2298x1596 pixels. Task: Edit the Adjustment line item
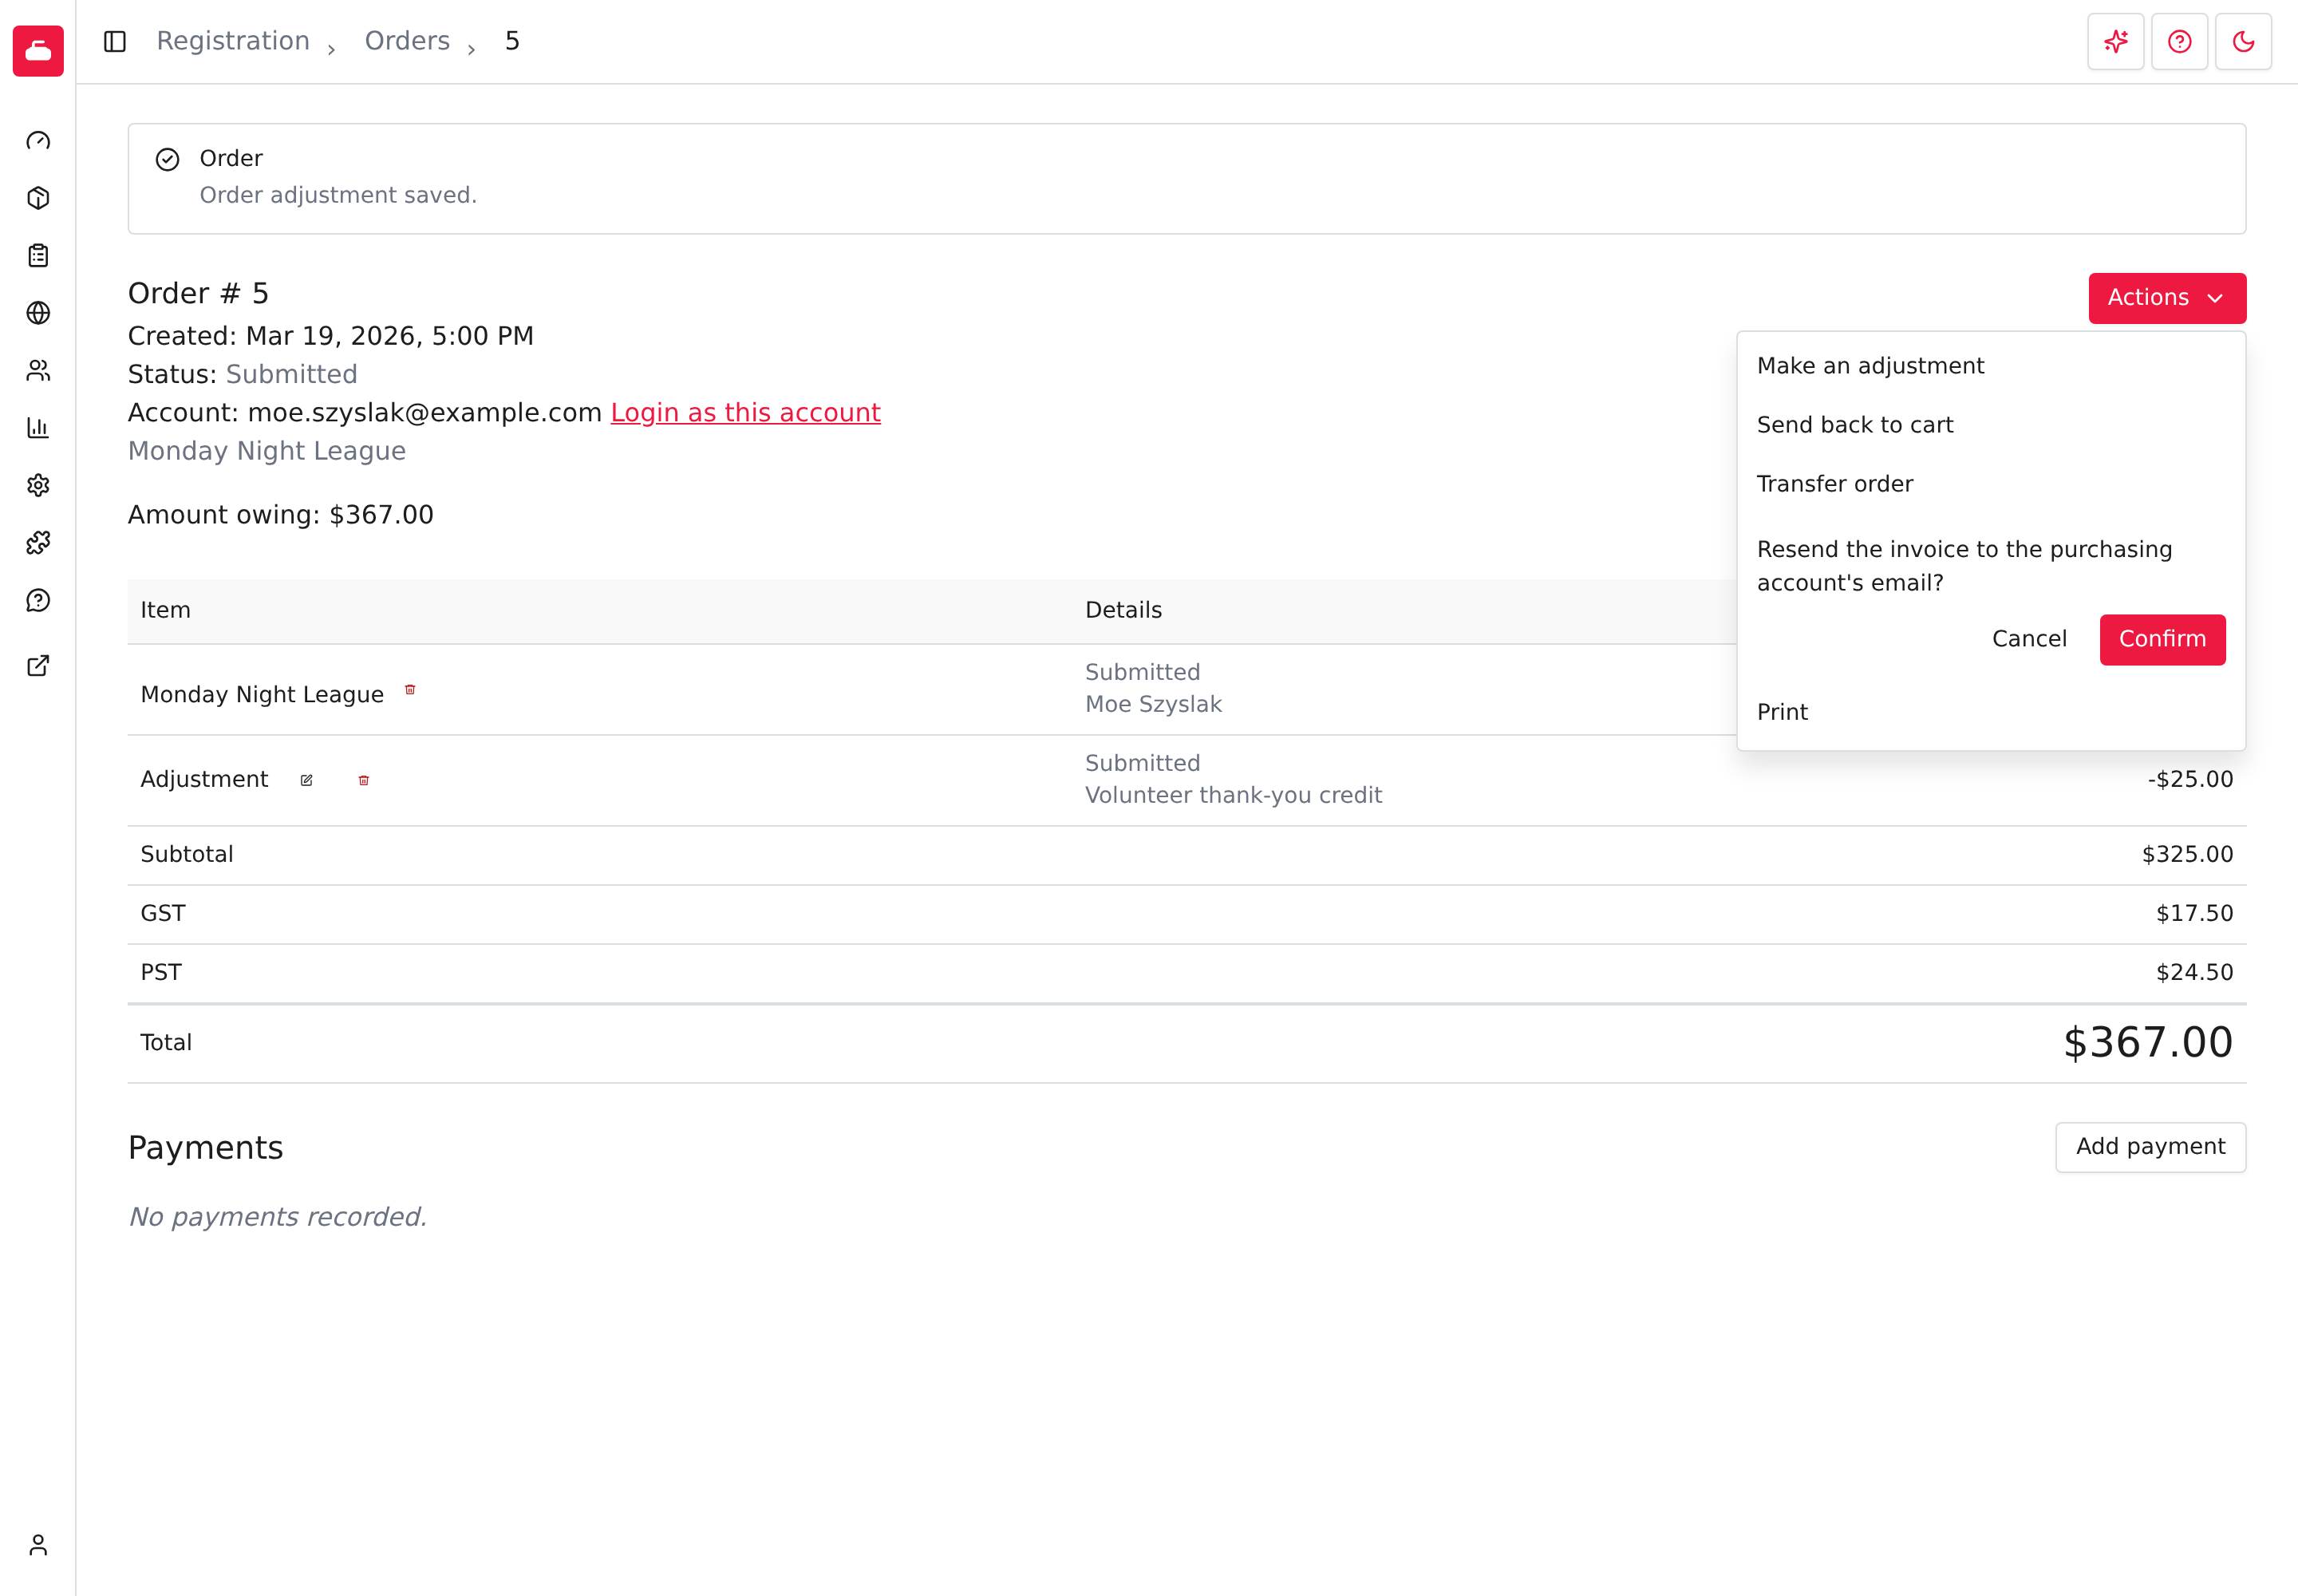(x=307, y=780)
